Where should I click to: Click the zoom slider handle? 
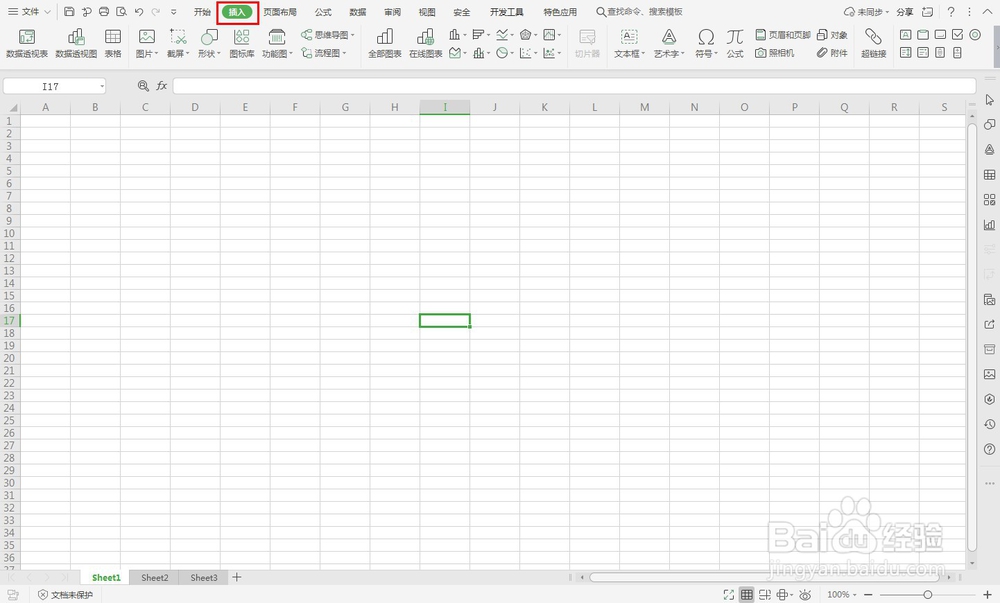[x=928, y=595]
